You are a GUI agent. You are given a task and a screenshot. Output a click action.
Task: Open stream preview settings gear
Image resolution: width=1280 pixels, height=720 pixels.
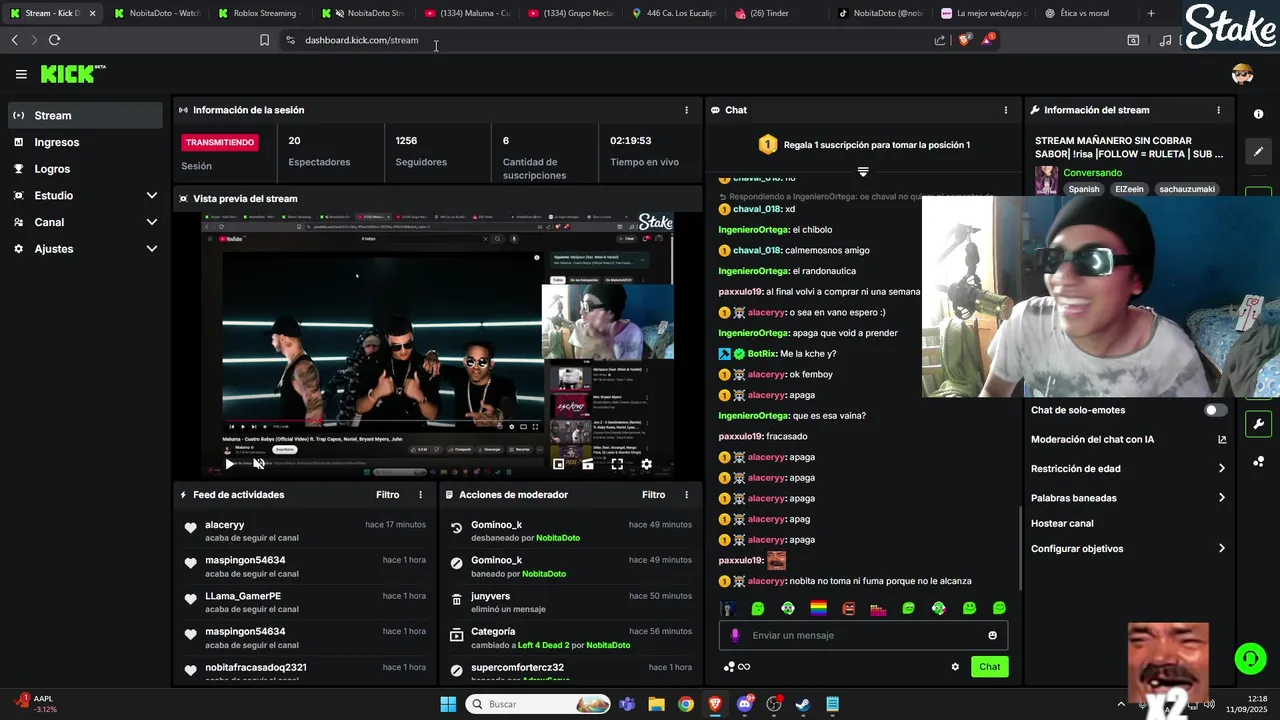coord(646,464)
